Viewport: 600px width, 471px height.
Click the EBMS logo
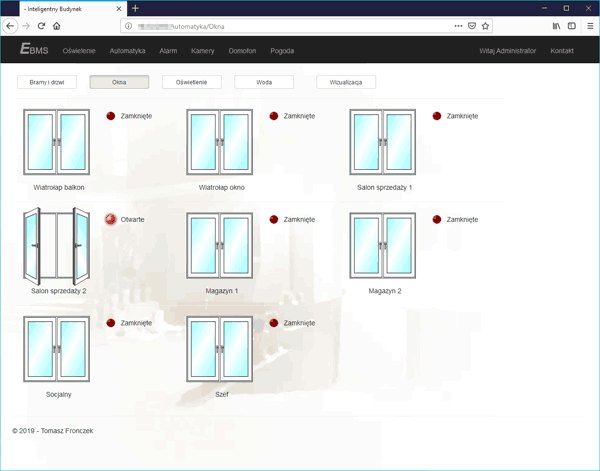click(x=34, y=50)
